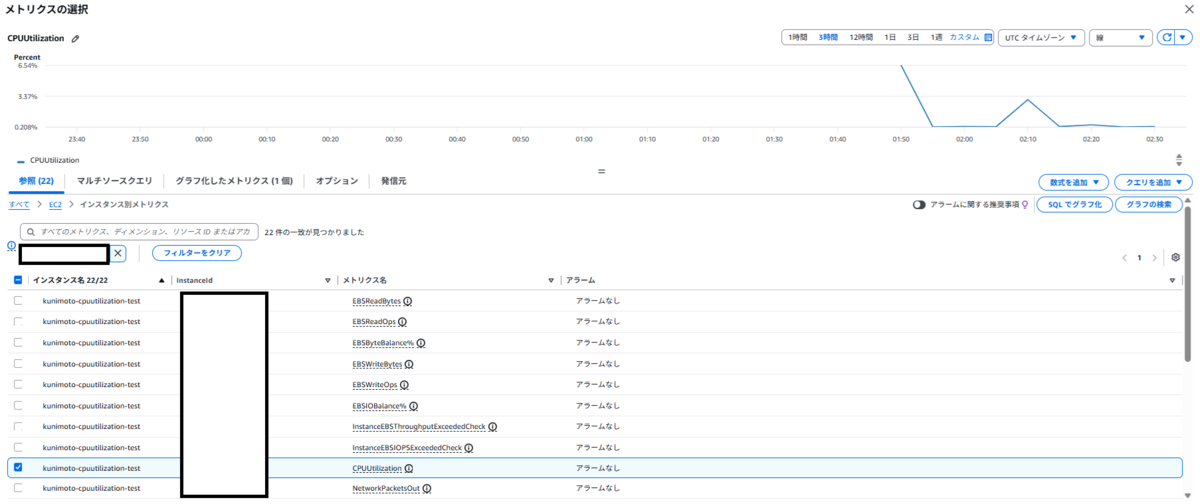Edit the CPUUtilization graph title pencil icon
Image resolution: width=1200 pixels, height=504 pixels.
76,38
